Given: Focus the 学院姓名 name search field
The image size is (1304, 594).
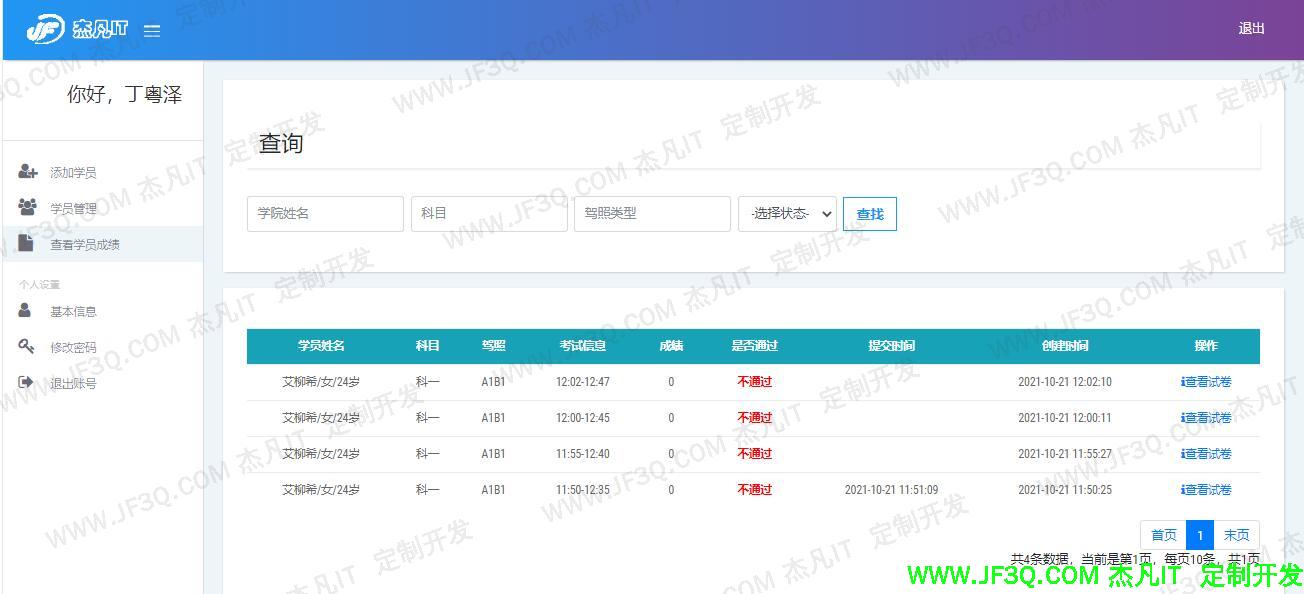Looking at the screenshot, I should point(325,214).
